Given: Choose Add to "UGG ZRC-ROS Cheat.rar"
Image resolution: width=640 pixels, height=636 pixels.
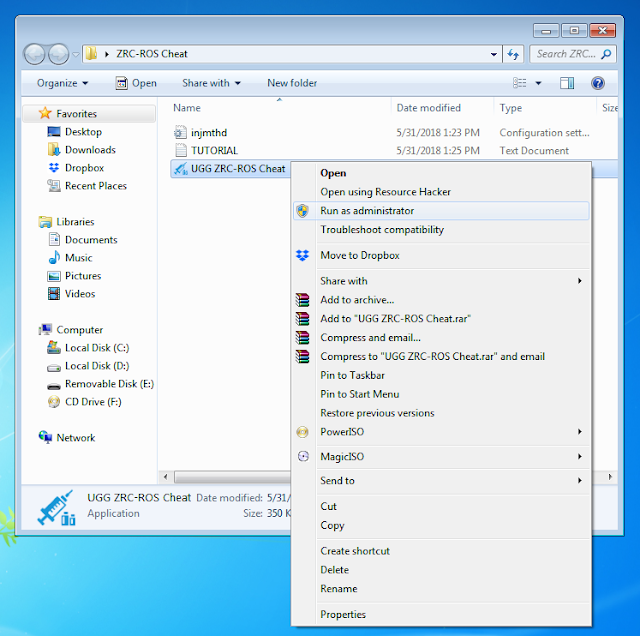Looking at the screenshot, I should pos(441,318).
